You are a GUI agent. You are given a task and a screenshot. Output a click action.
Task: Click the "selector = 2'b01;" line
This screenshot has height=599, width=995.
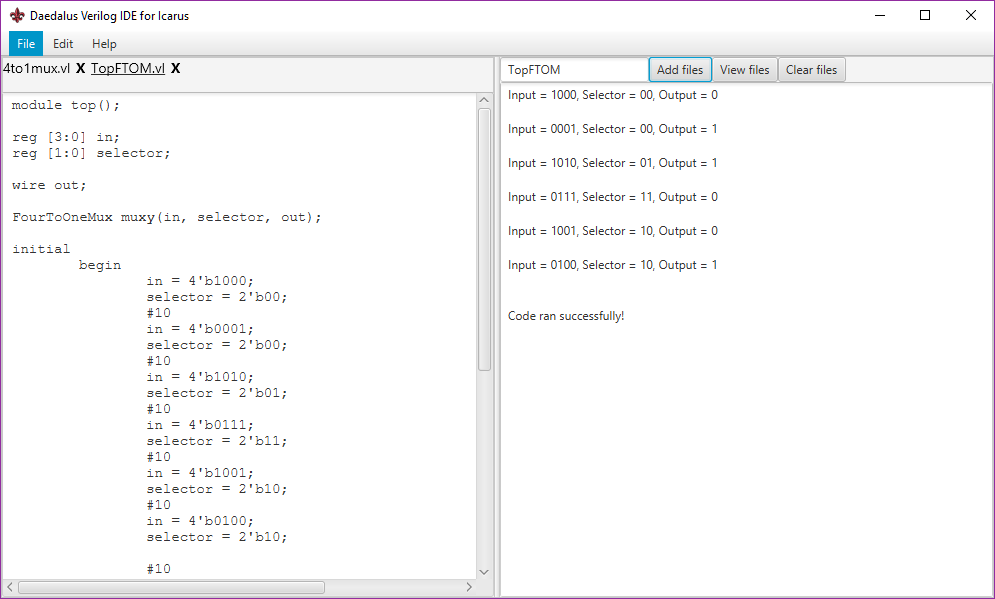pos(217,393)
